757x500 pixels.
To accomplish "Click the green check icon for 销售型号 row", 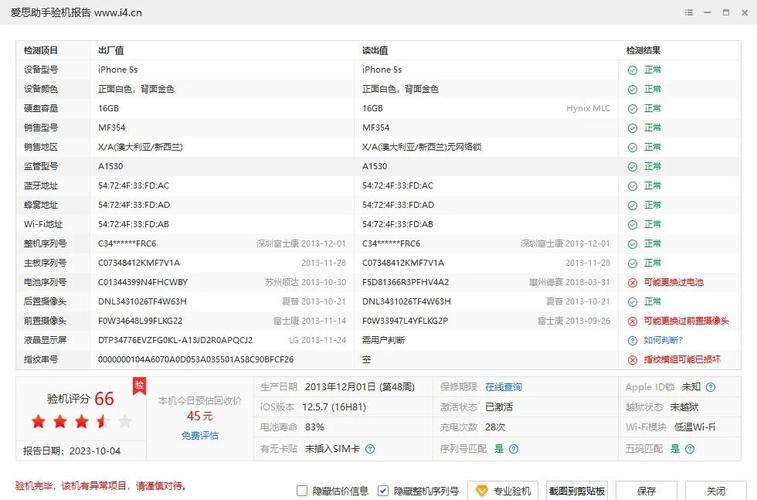I will (x=632, y=128).
